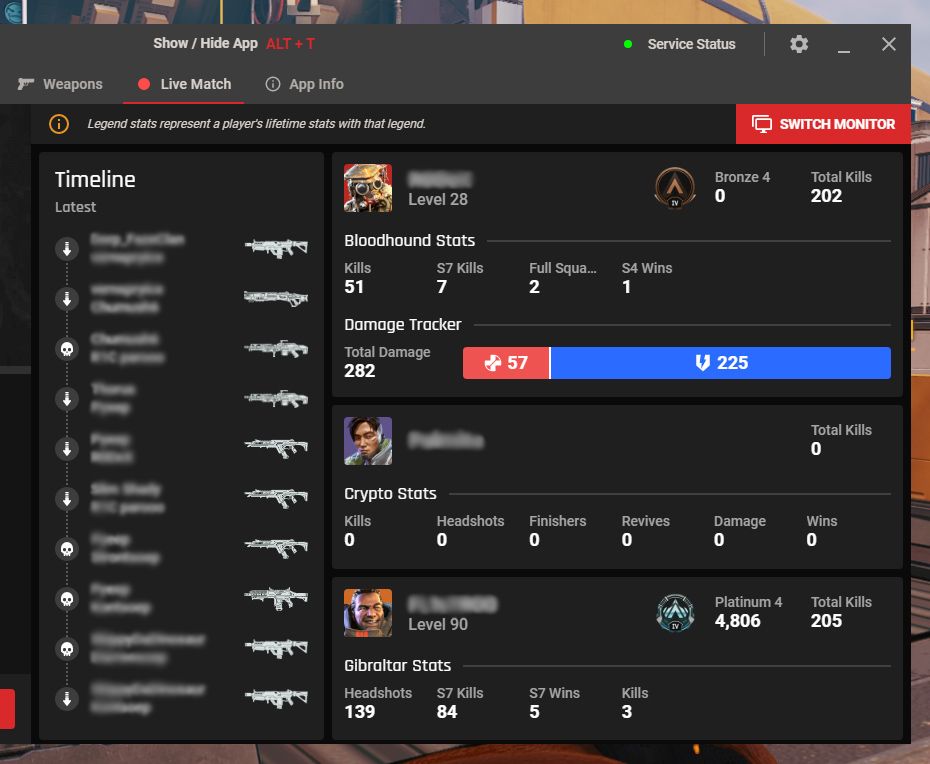Click the Gibraltar Stats heading
This screenshot has height=764, width=930.
click(x=397, y=666)
